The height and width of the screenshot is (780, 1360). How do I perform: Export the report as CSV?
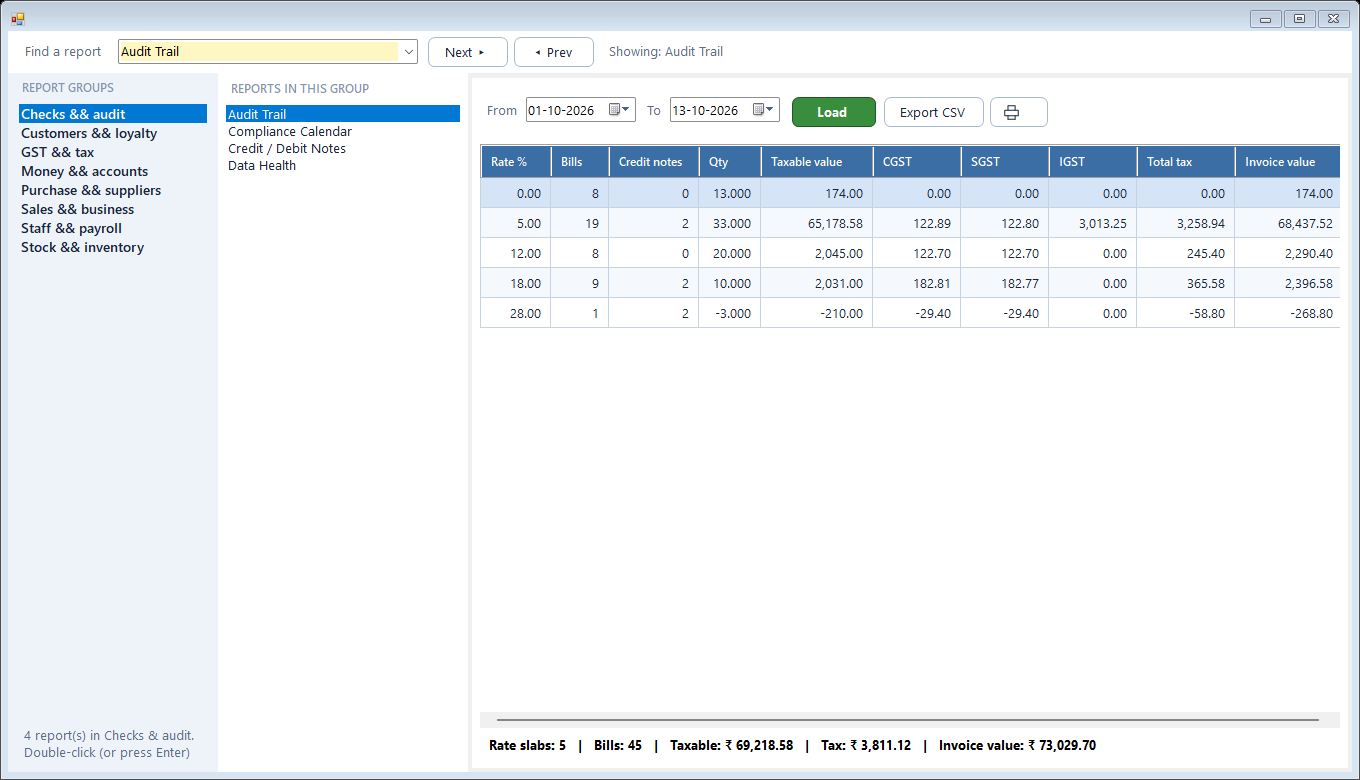click(933, 112)
